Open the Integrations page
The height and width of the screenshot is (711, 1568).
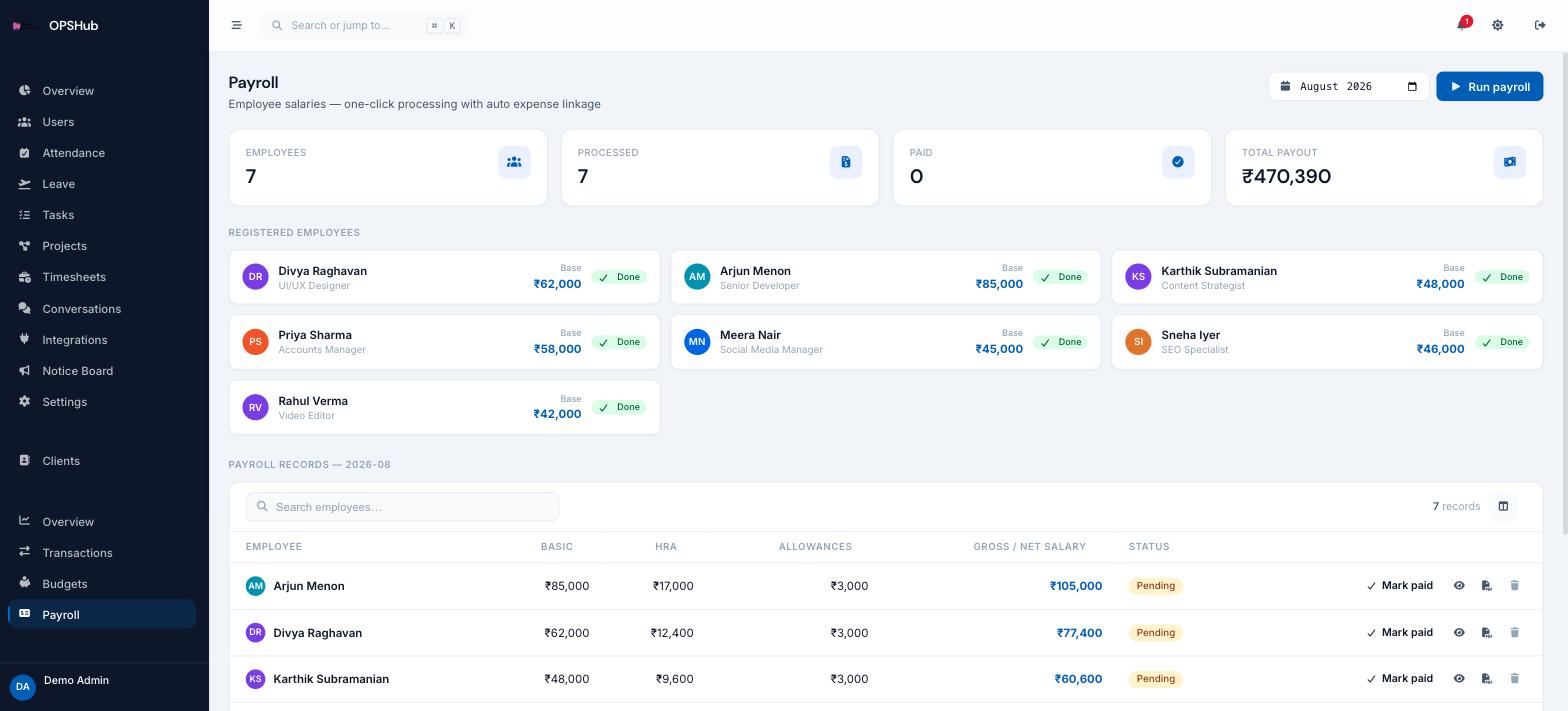coord(102,340)
